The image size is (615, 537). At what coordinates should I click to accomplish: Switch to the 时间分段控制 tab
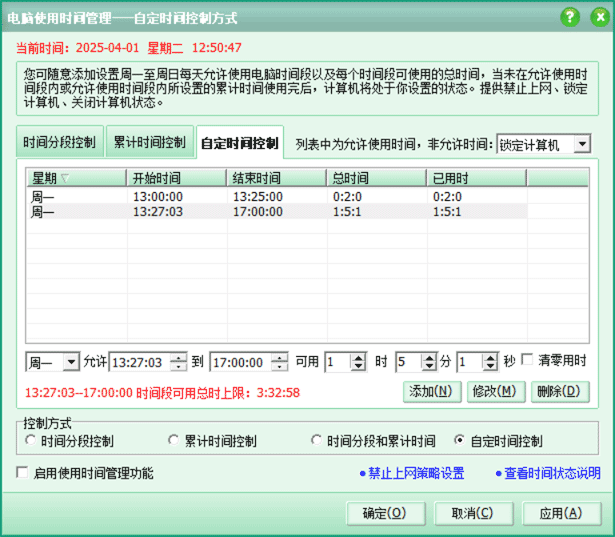59,143
